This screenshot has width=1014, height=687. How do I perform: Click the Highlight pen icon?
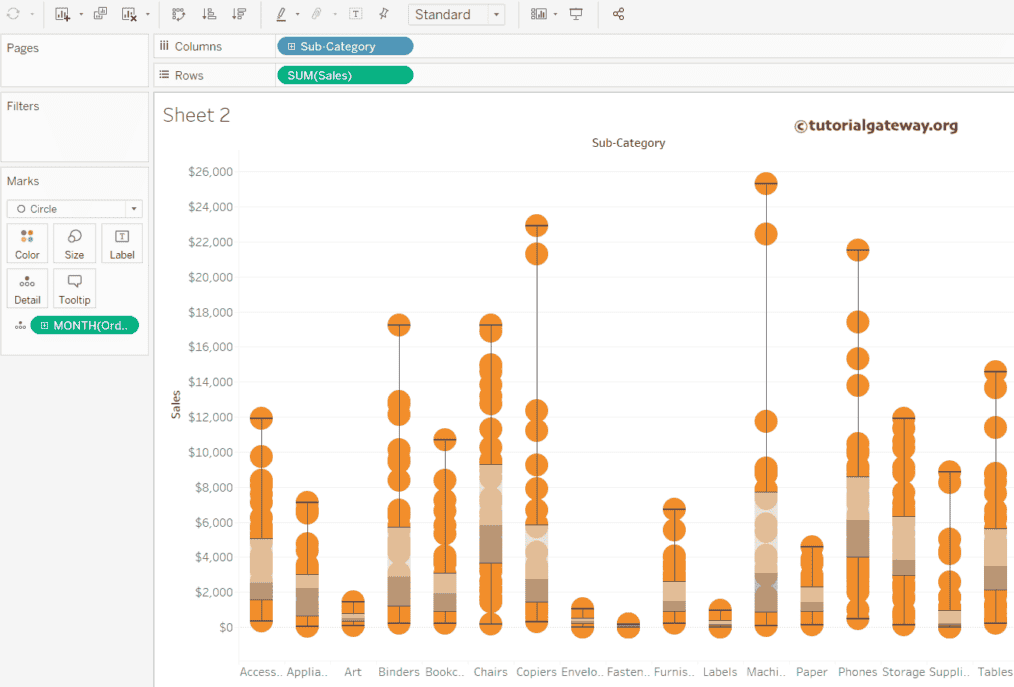coord(281,14)
